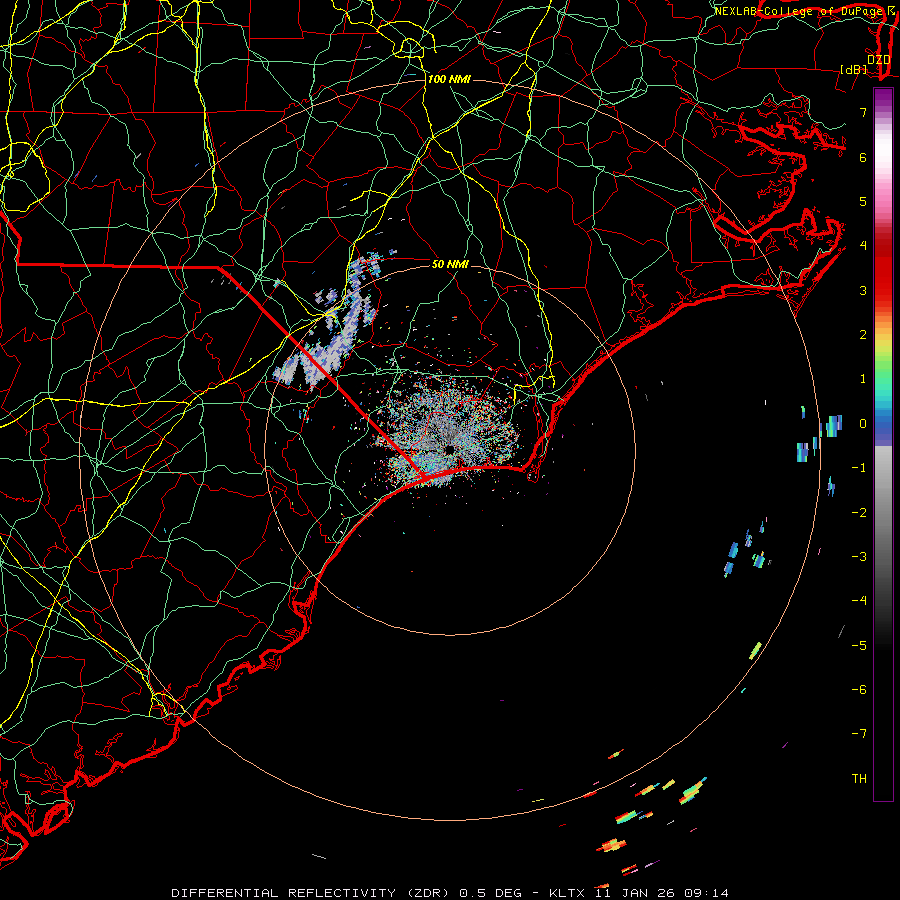Click the [dB] units label
This screenshot has width=900, height=900.
pyautogui.click(x=854, y=69)
